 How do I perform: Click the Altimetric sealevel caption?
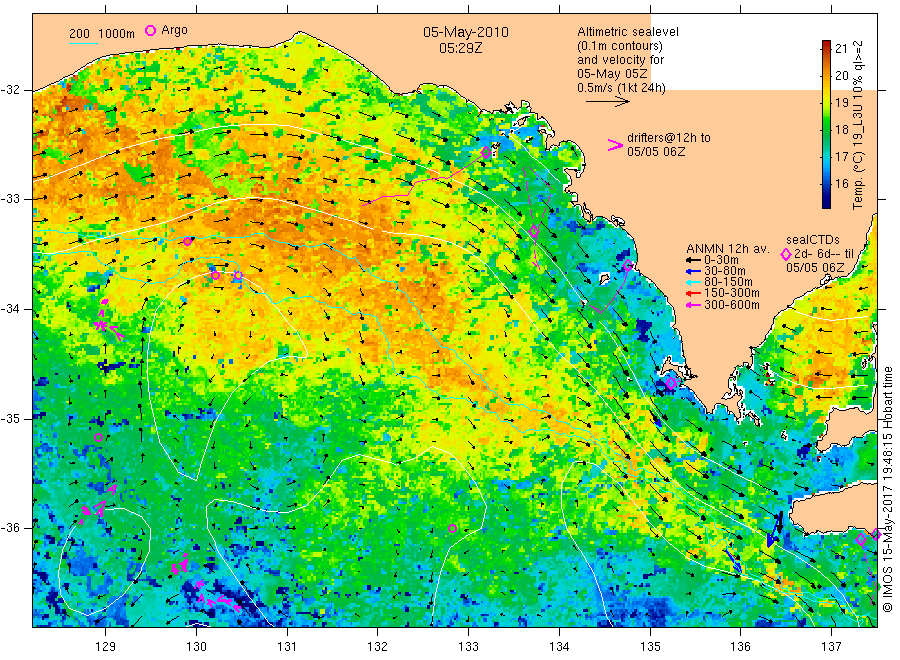pos(628,32)
